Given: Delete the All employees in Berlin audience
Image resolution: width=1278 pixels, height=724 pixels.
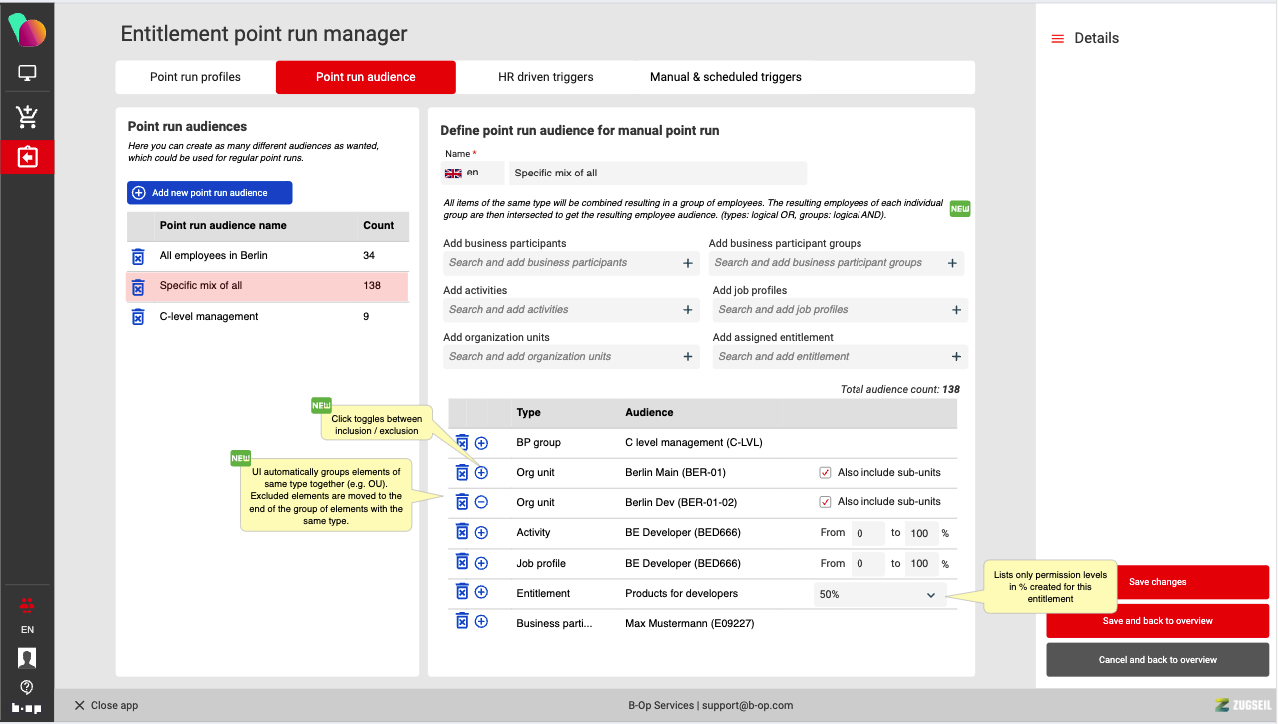Looking at the screenshot, I should pos(138,256).
